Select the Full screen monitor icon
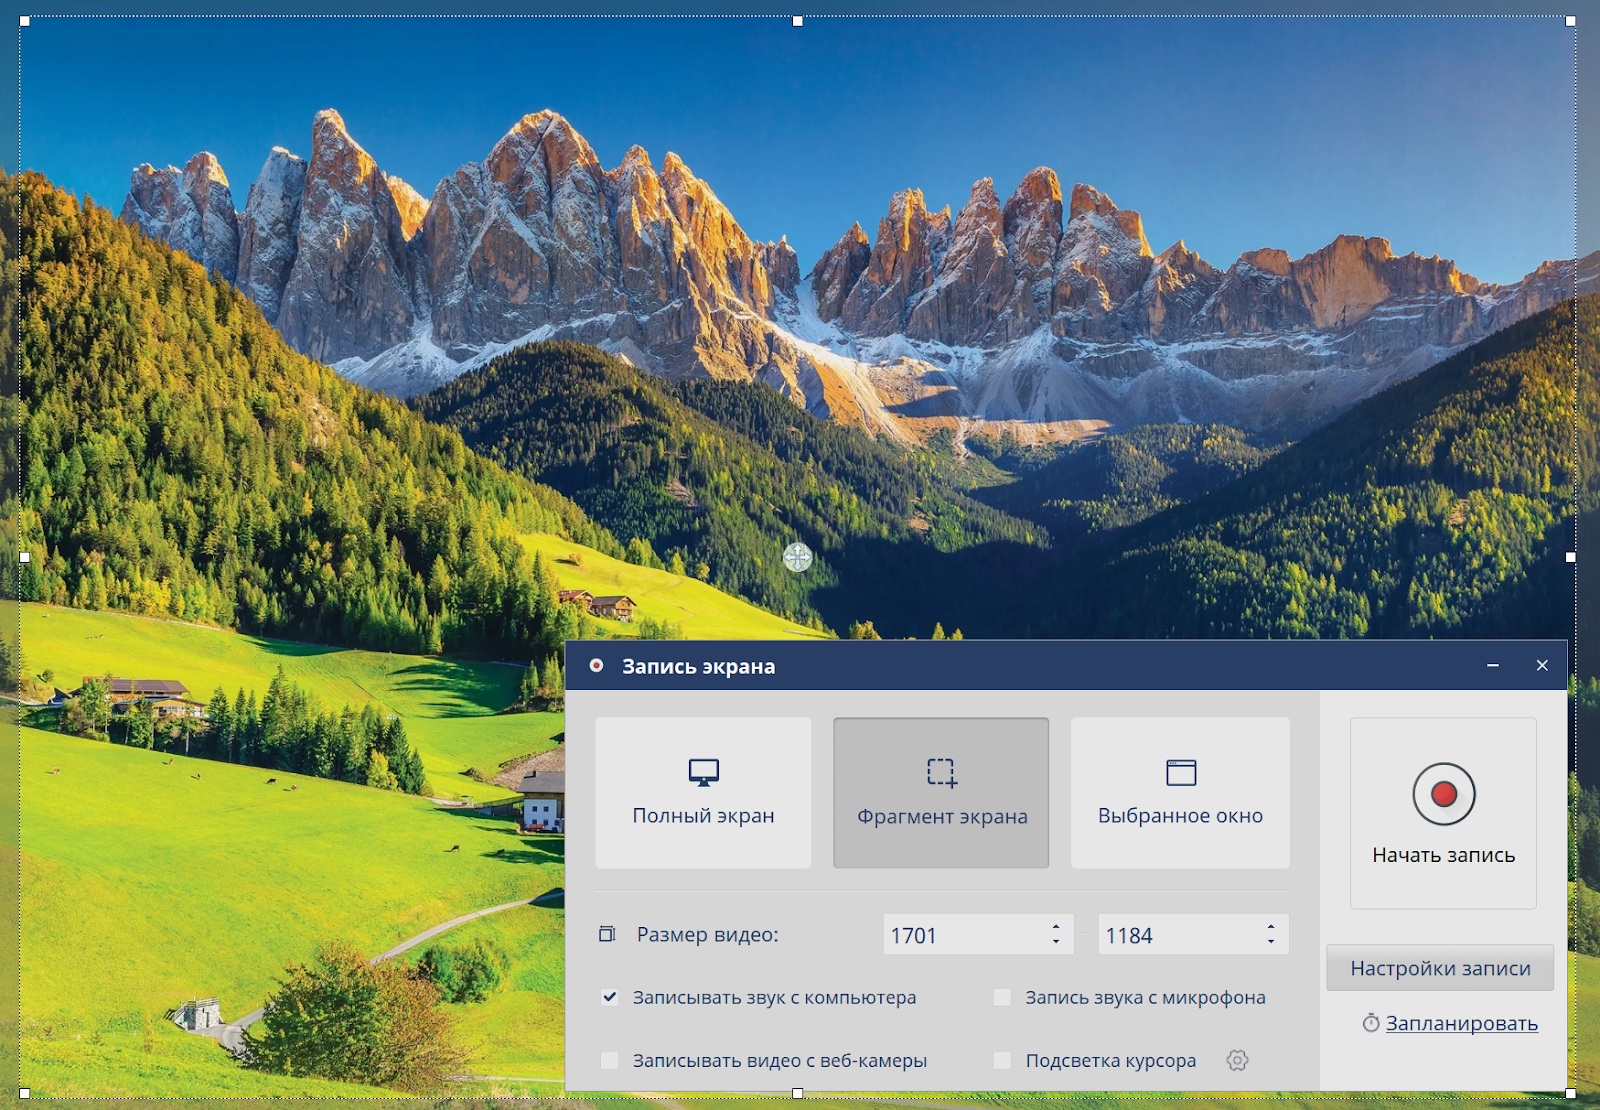The height and width of the screenshot is (1110, 1600). [703, 772]
